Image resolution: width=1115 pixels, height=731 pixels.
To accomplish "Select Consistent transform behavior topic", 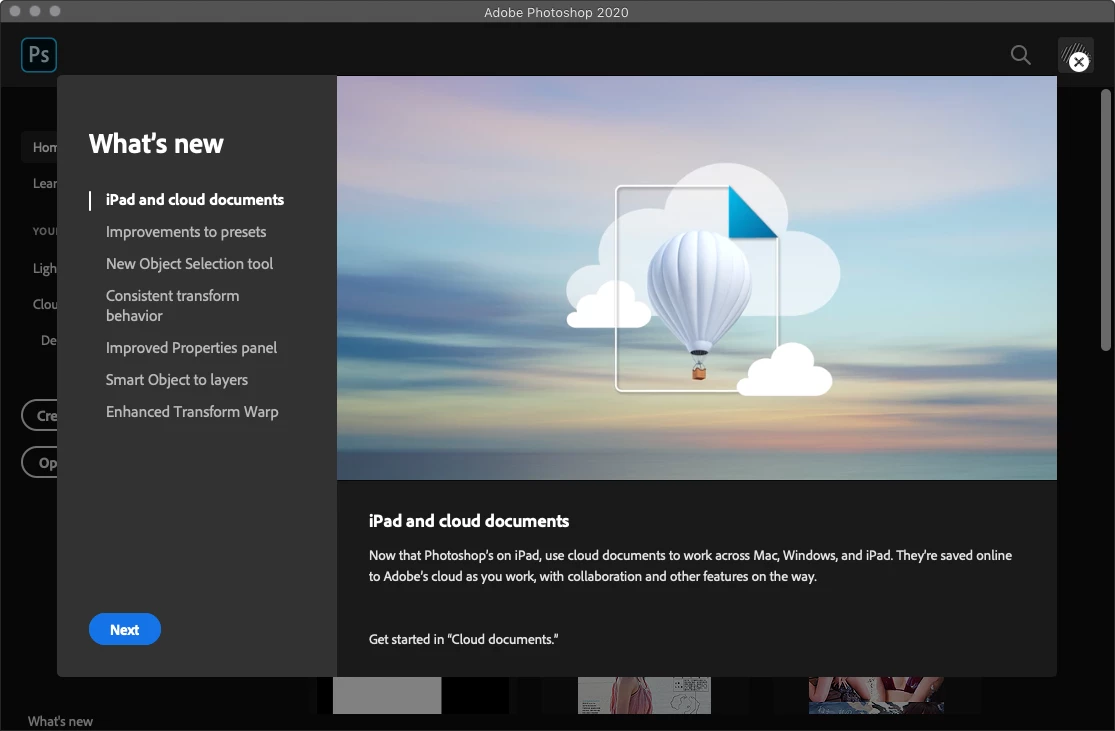I will 173,306.
